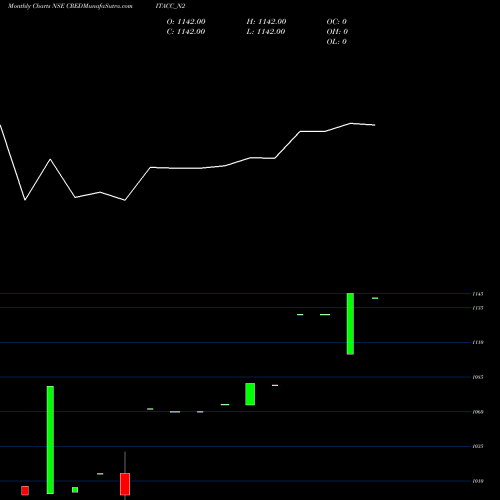Click the OL: 0 readout
Viewport: 500px width, 500px height.
[x=337, y=42]
